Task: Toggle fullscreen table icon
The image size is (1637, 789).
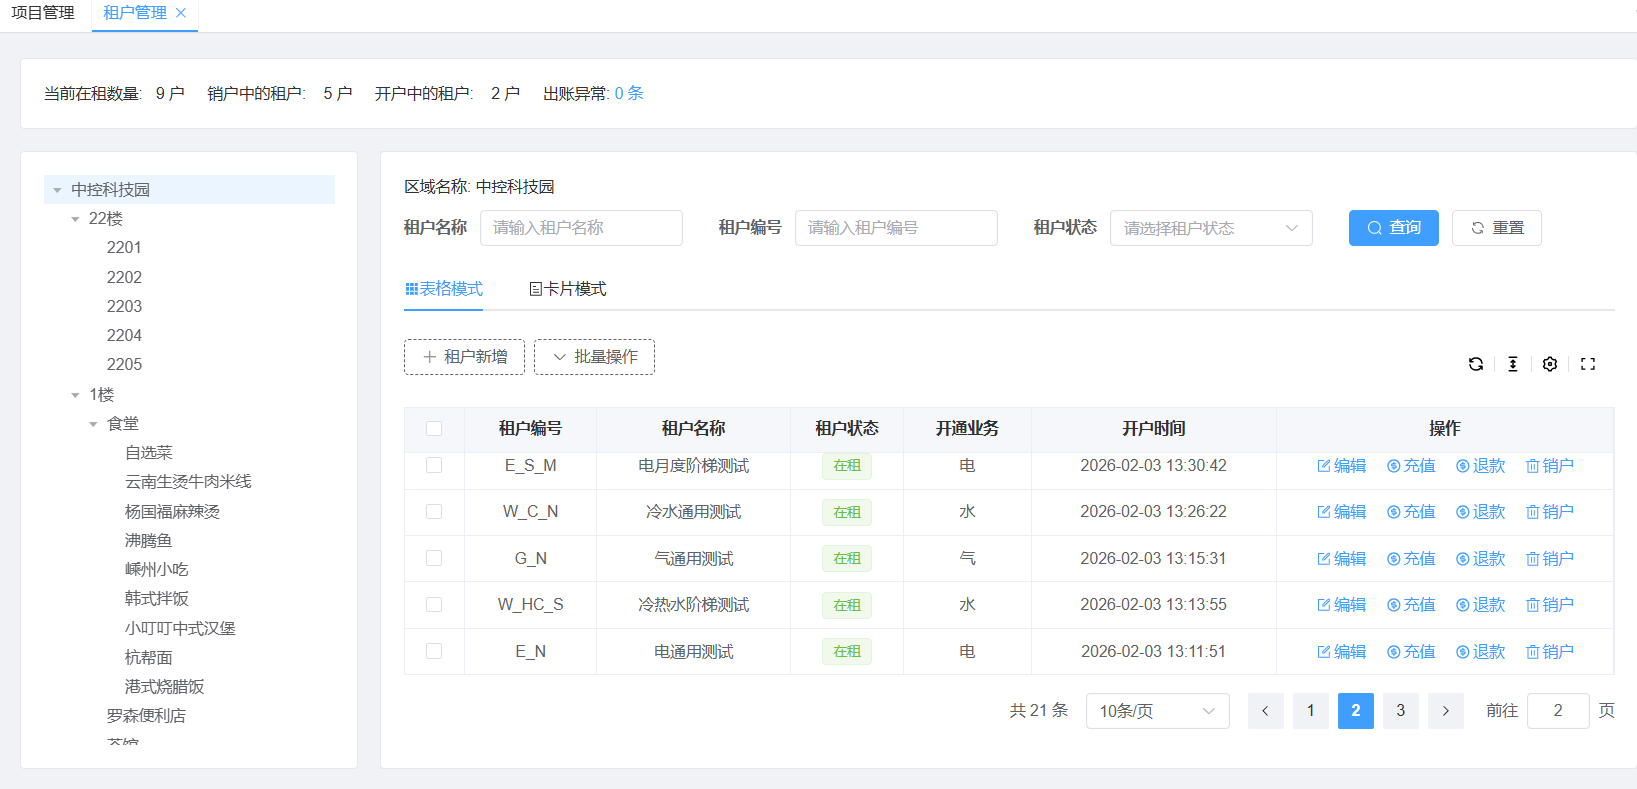Action: click(1588, 364)
